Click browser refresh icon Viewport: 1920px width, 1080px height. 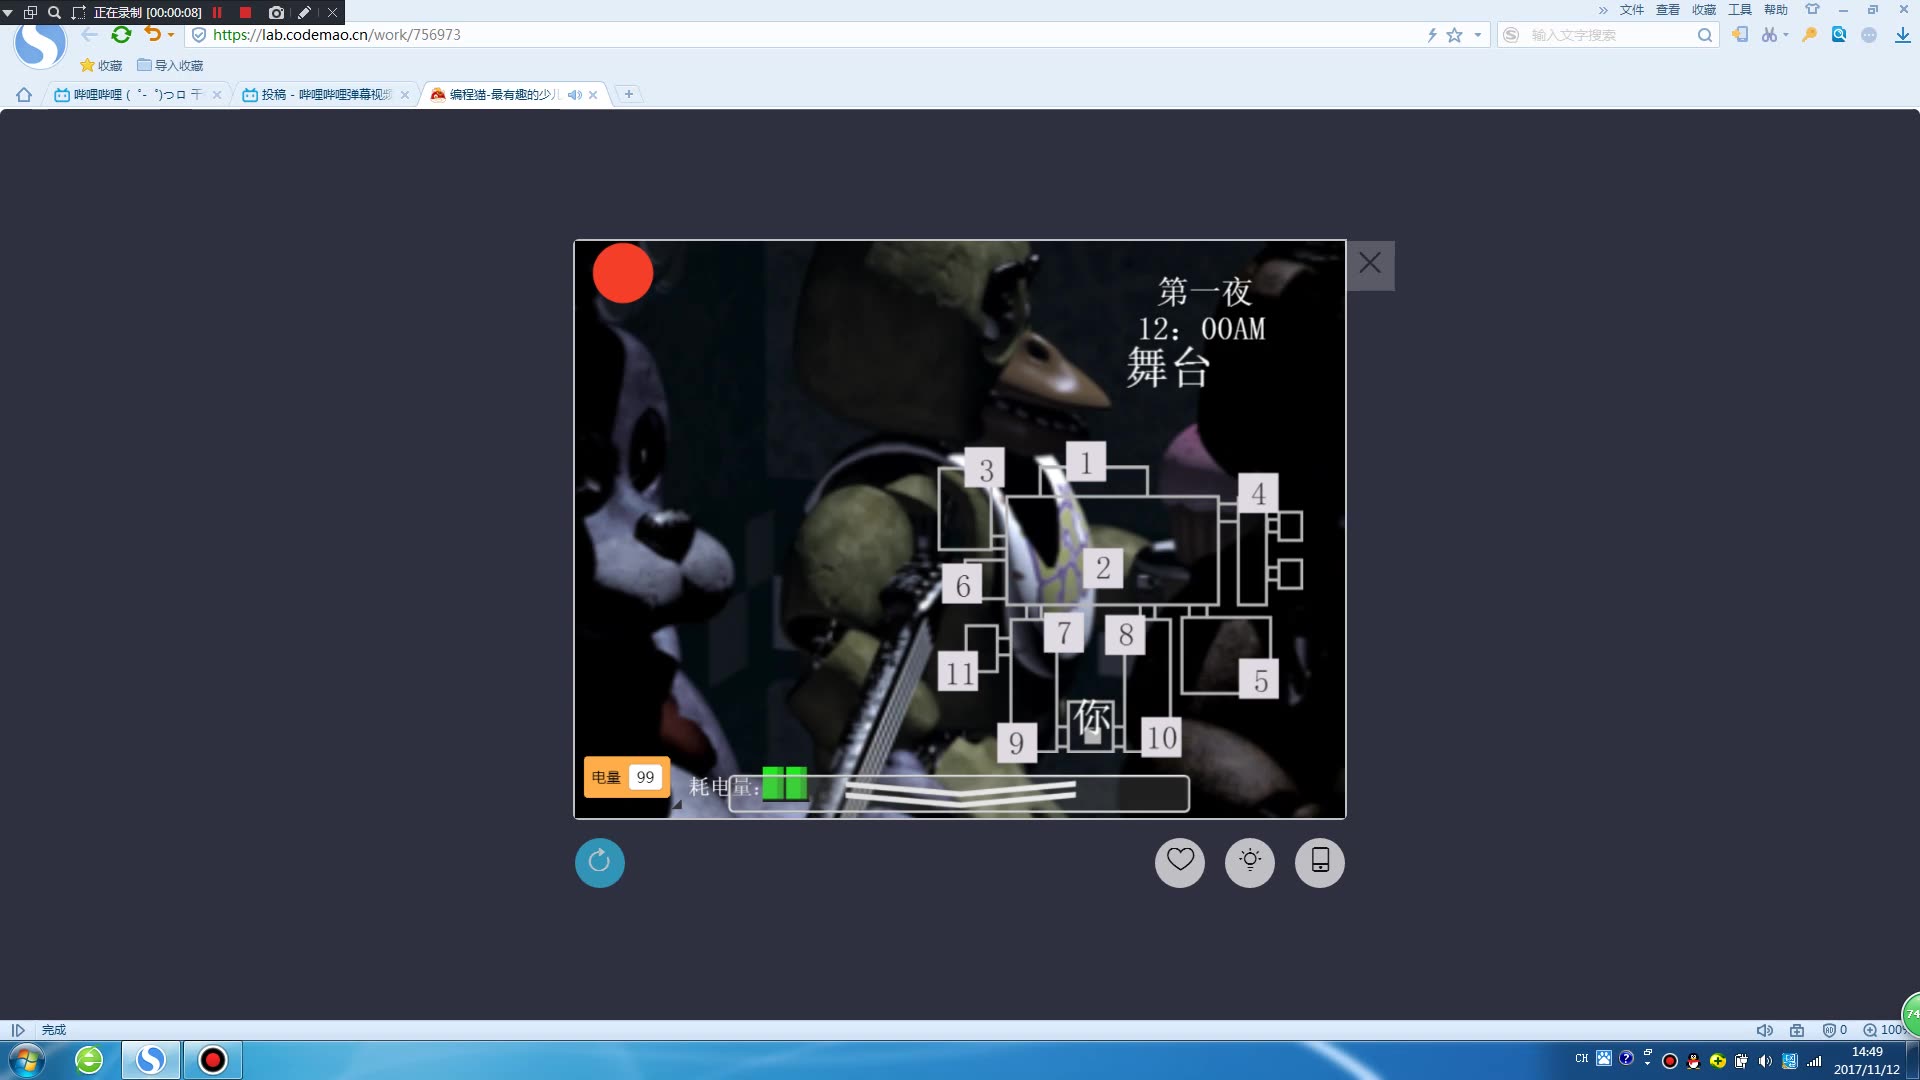121,35
